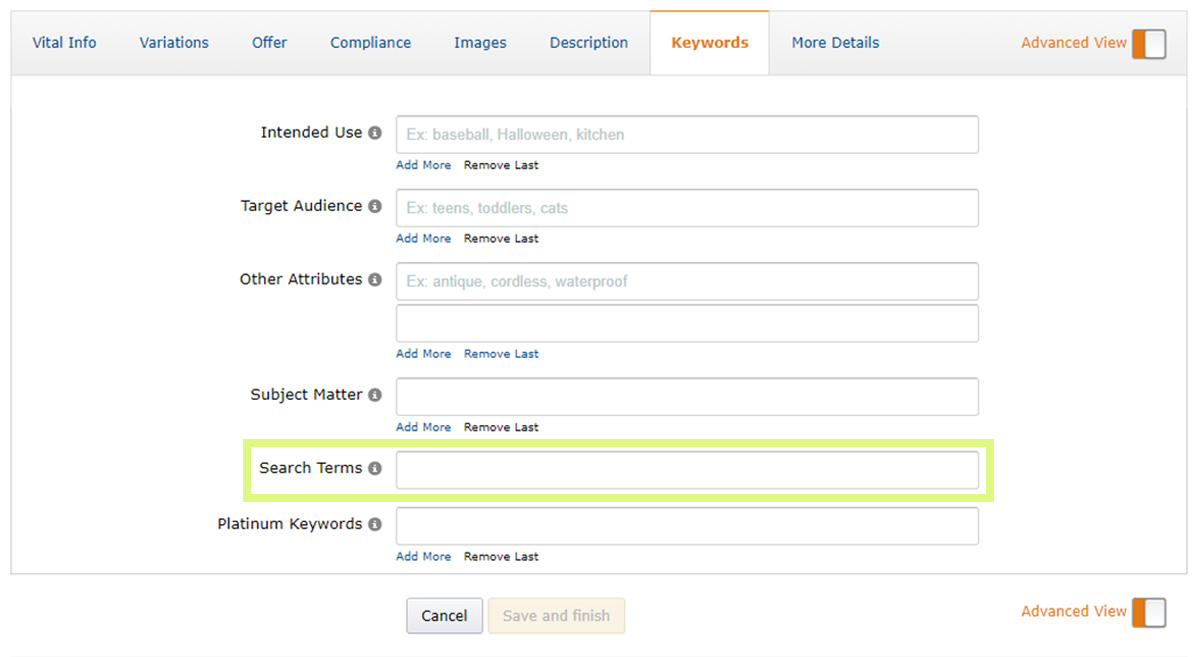Open the Intended Use info tooltip icon

(x=374, y=132)
